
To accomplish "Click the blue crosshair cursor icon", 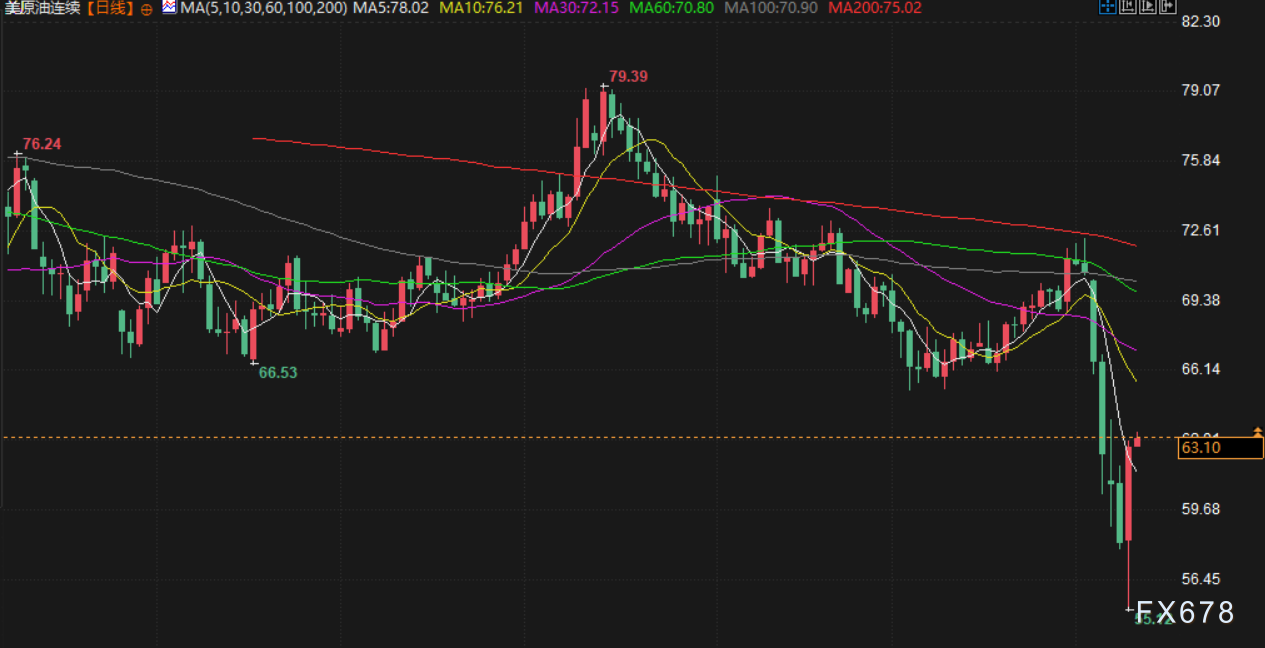I will coord(1107,7).
